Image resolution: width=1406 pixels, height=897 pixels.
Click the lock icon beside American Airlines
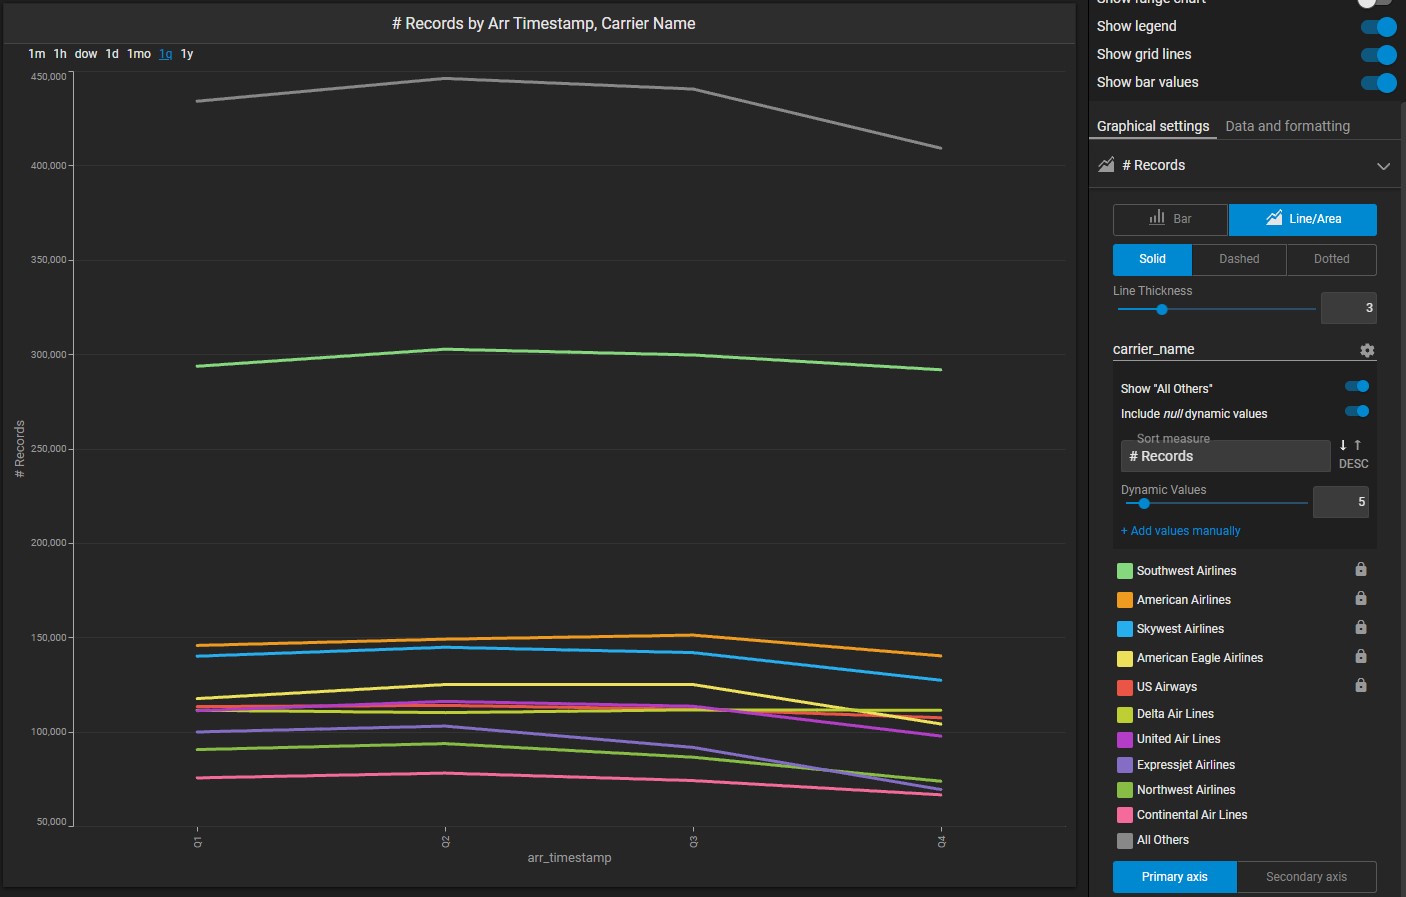pyautogui.click(x=1360, y=599)
